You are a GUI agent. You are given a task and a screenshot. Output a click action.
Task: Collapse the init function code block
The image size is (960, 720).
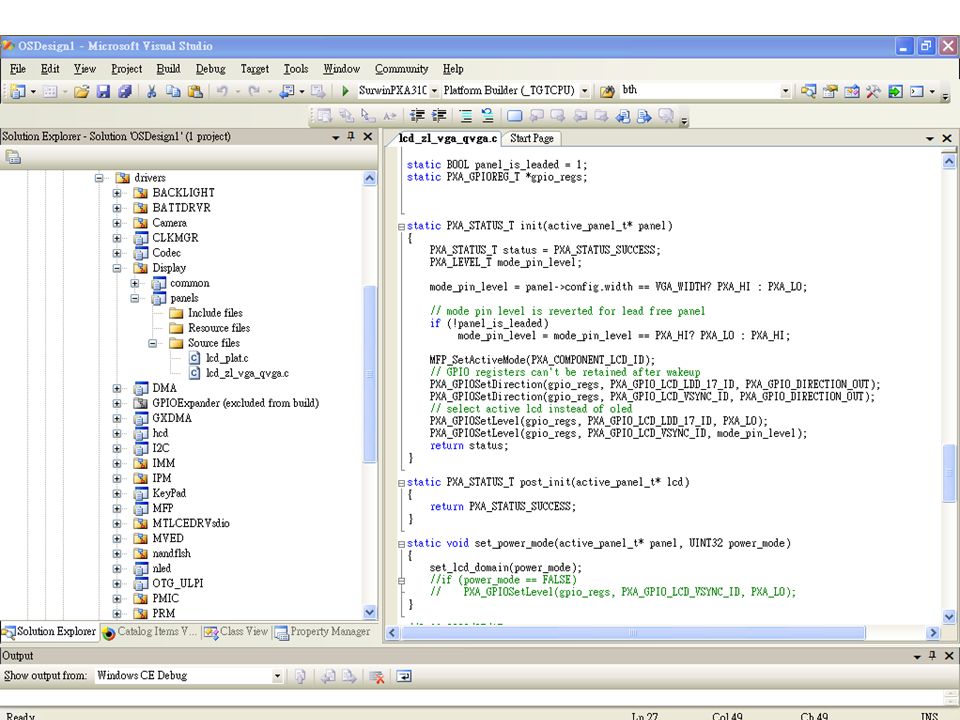coord(402,227)
